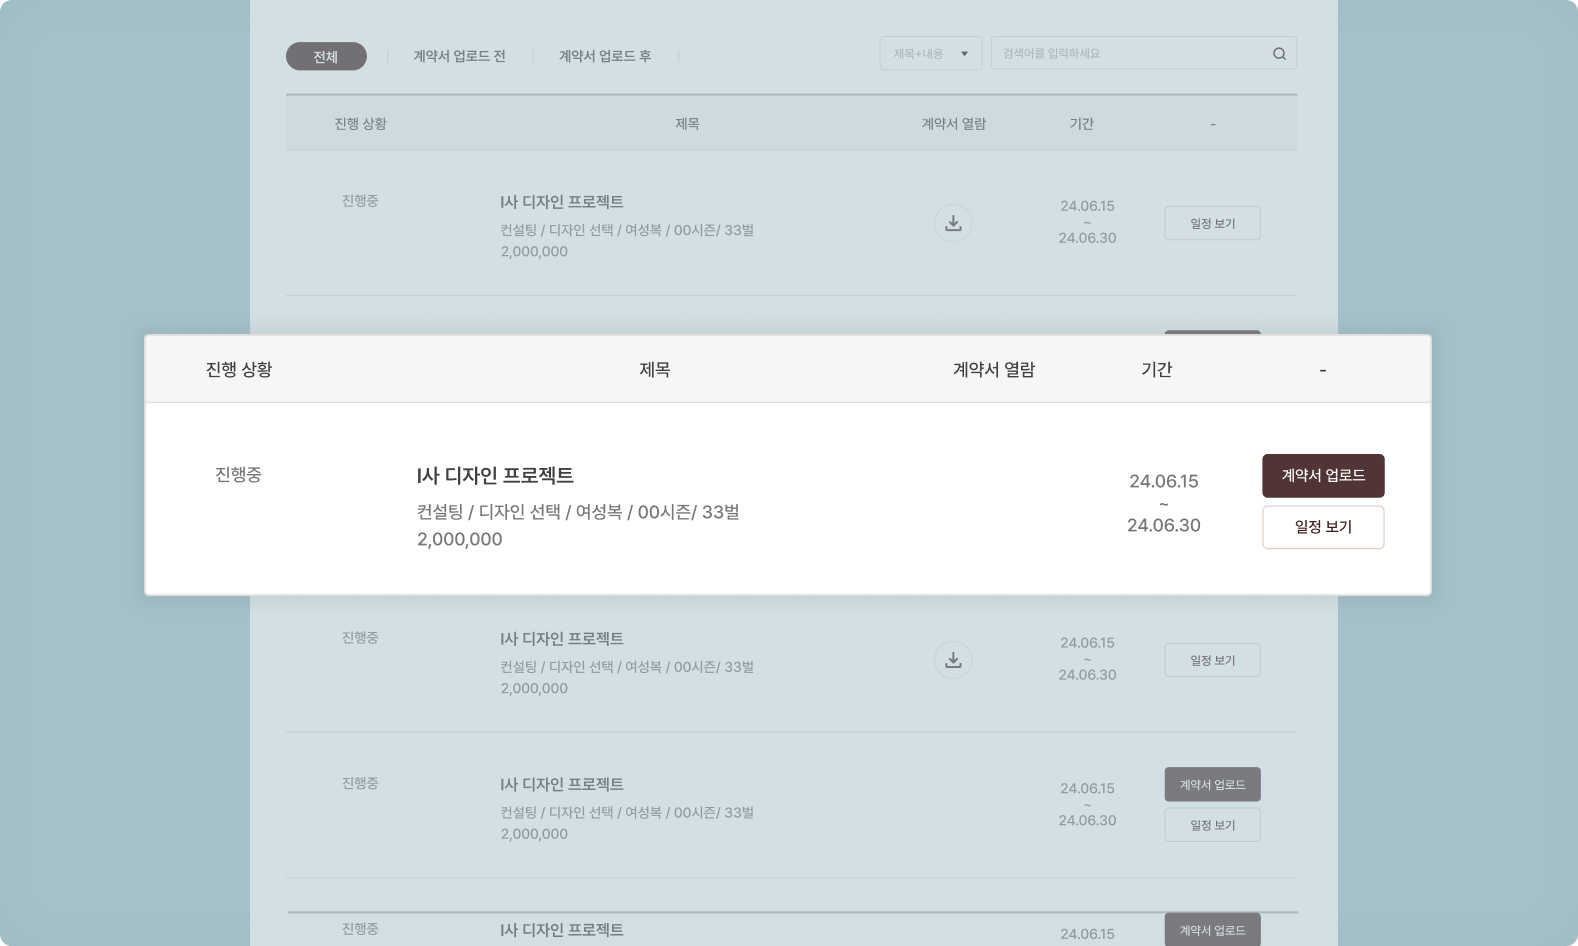This screenshot has width=1578, height=946.
Task: Click 일정 보기 beside the lower download icon
Action: click(x=1212, y=660)
